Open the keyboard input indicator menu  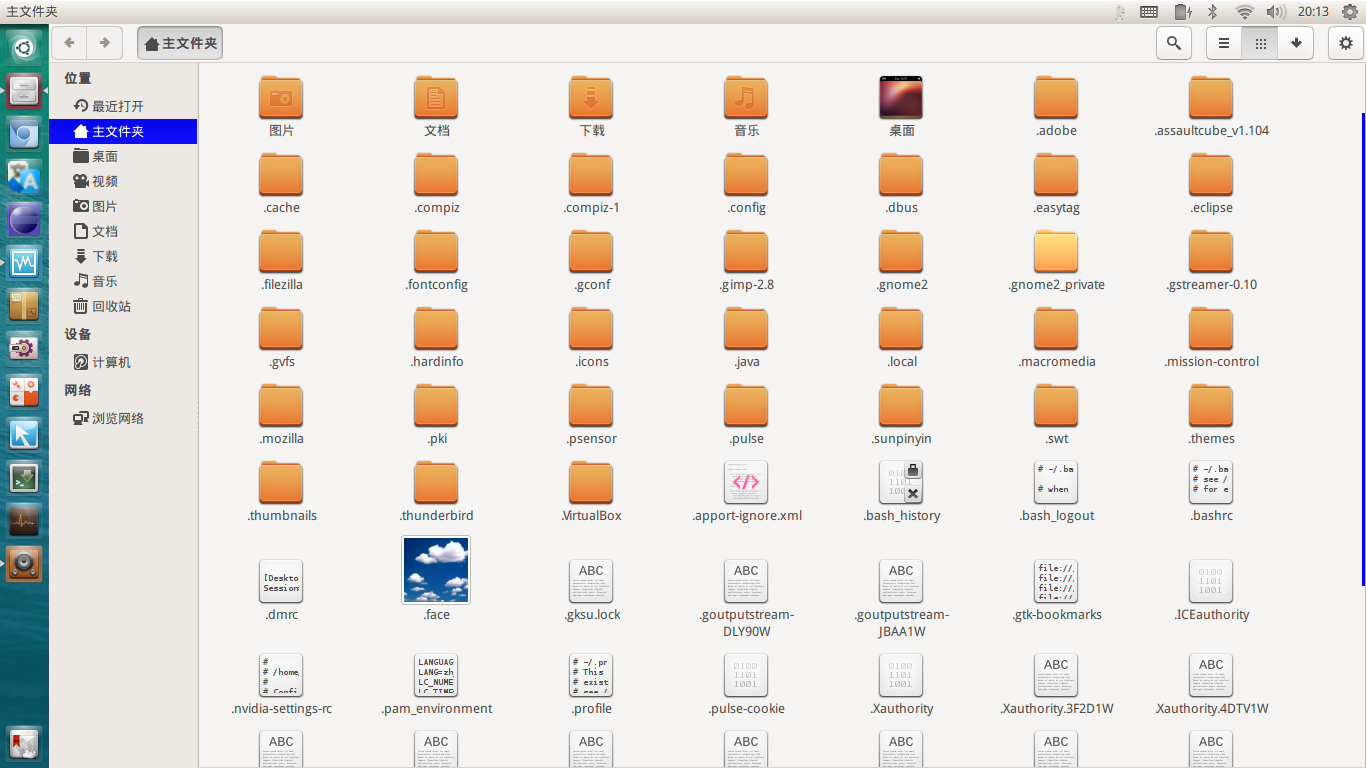click(x=1150, y=11)
